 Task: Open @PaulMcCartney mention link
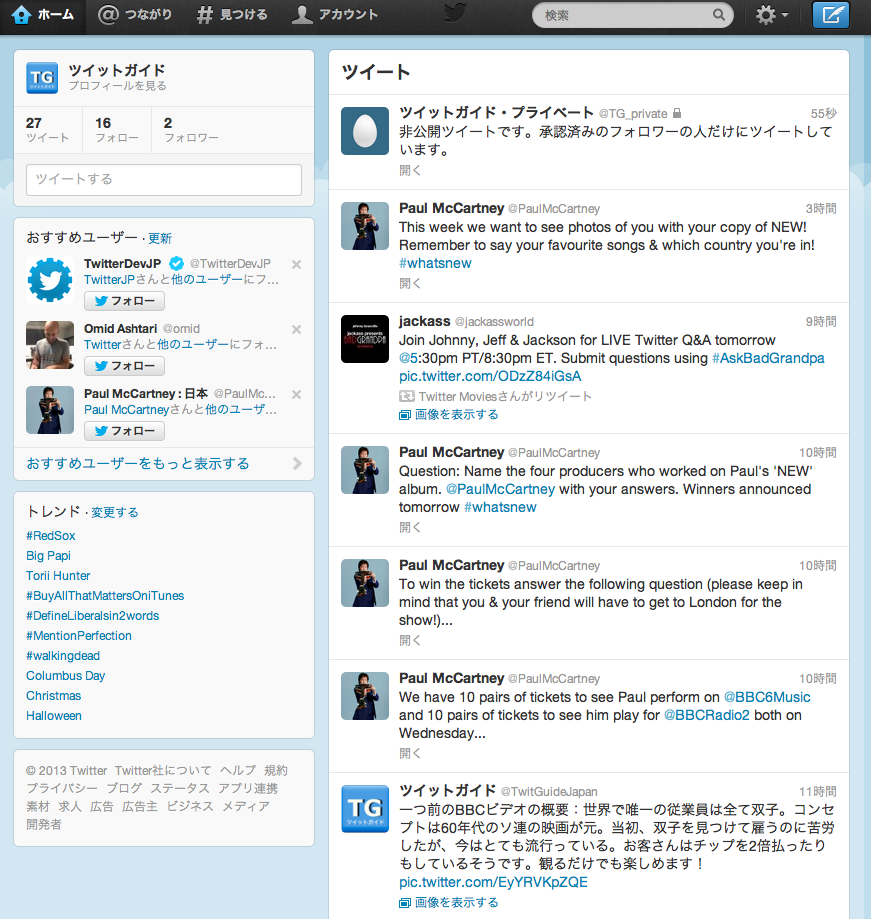click(x=501, y=489)
